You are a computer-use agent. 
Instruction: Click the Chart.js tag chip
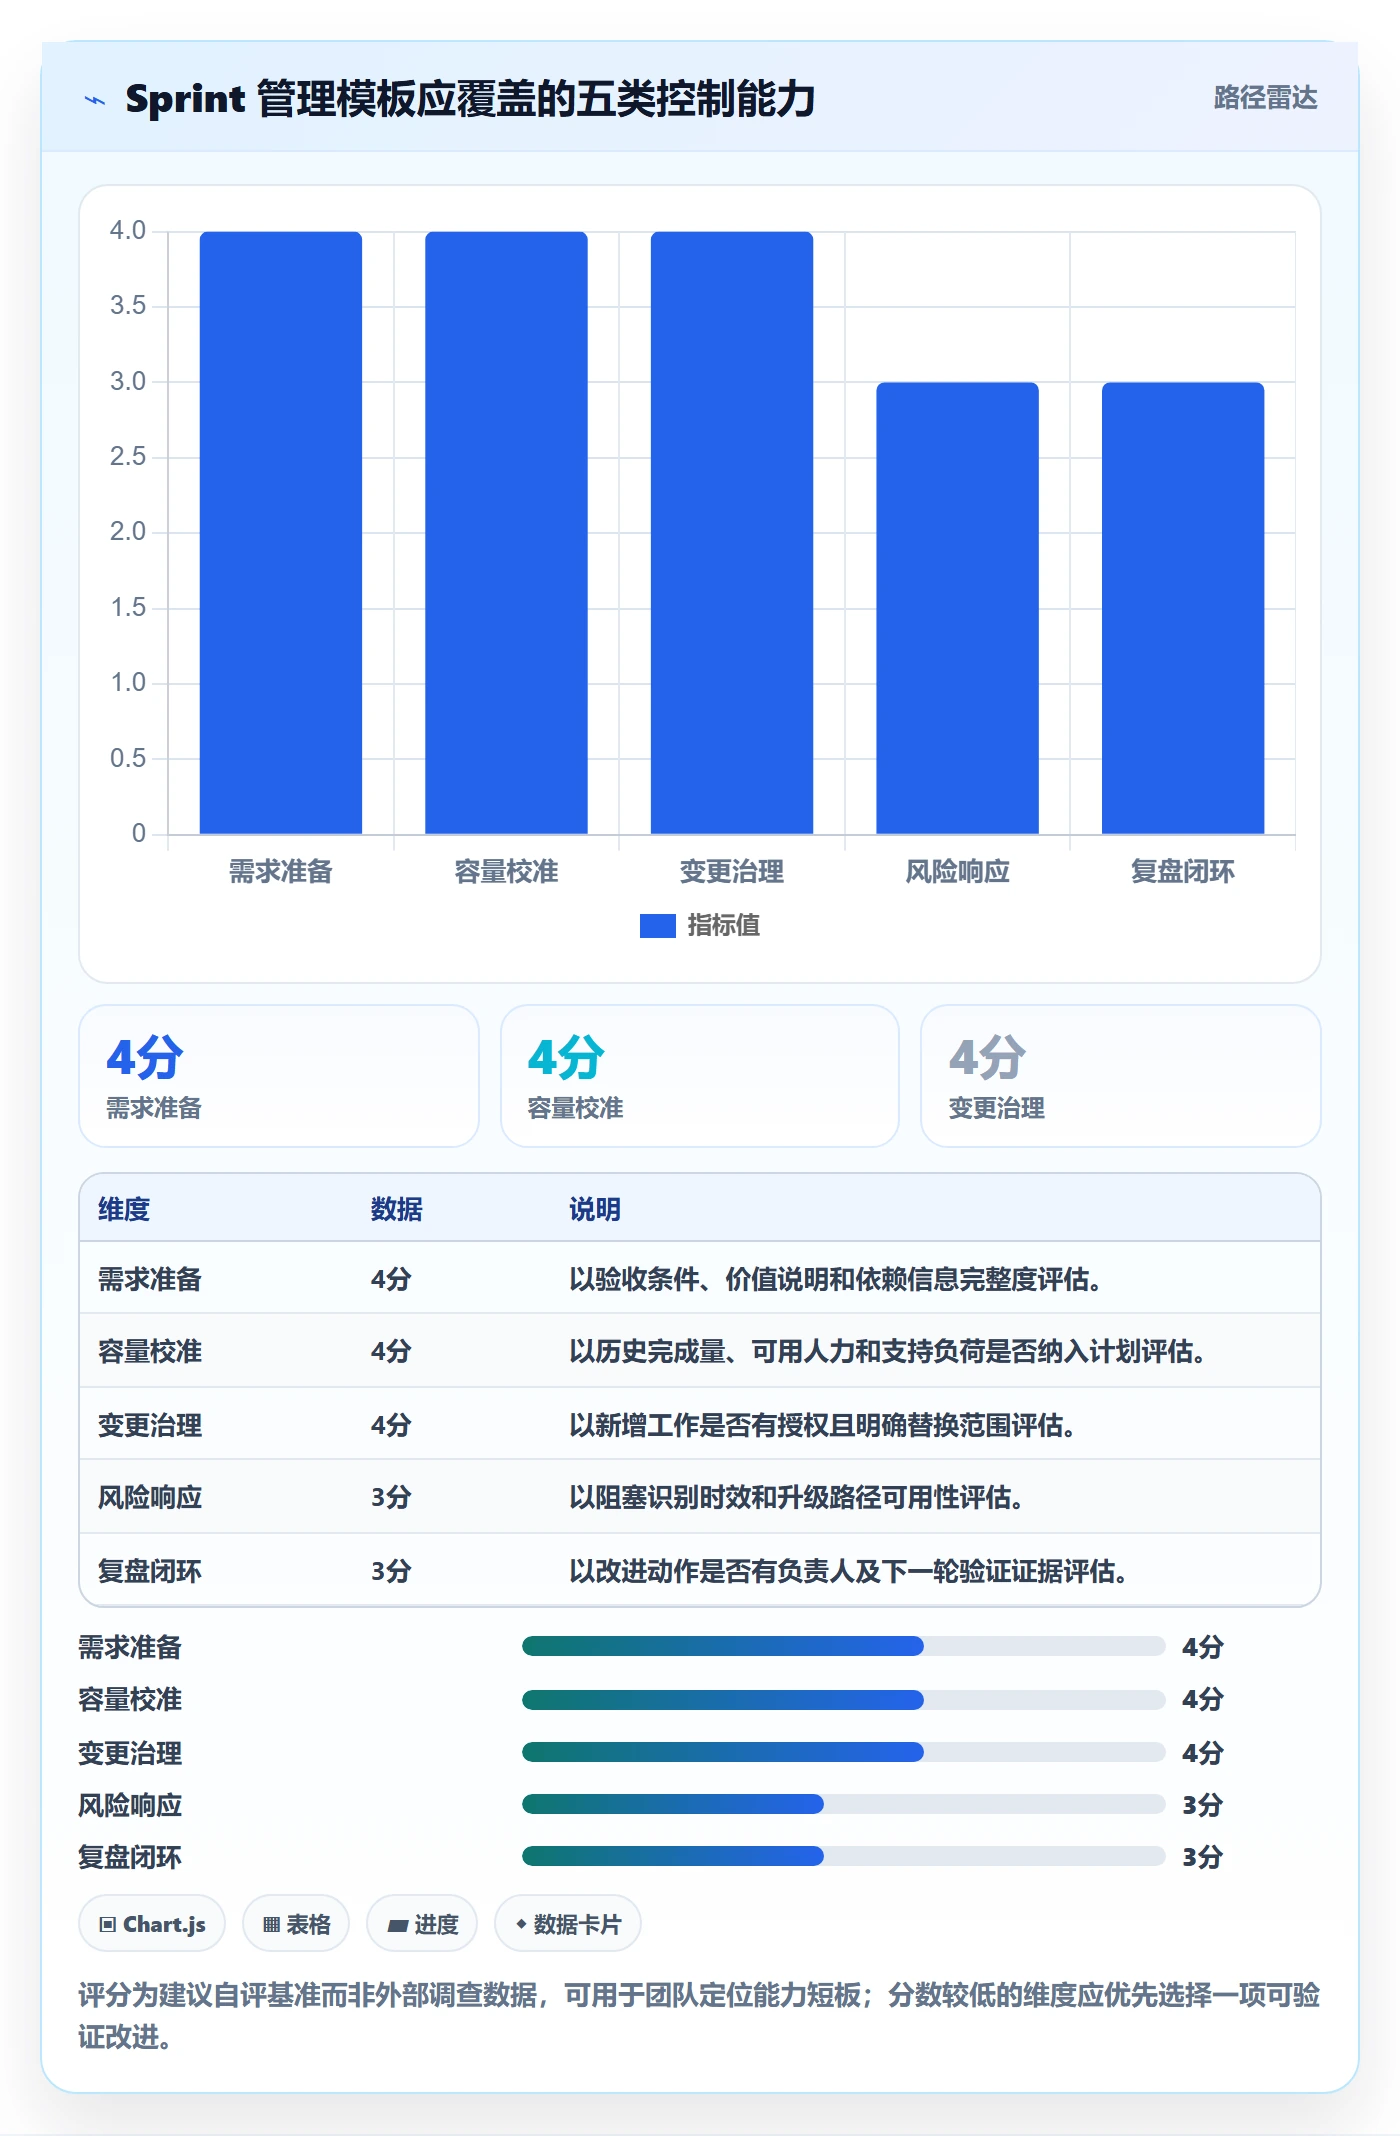point(152,1924)
